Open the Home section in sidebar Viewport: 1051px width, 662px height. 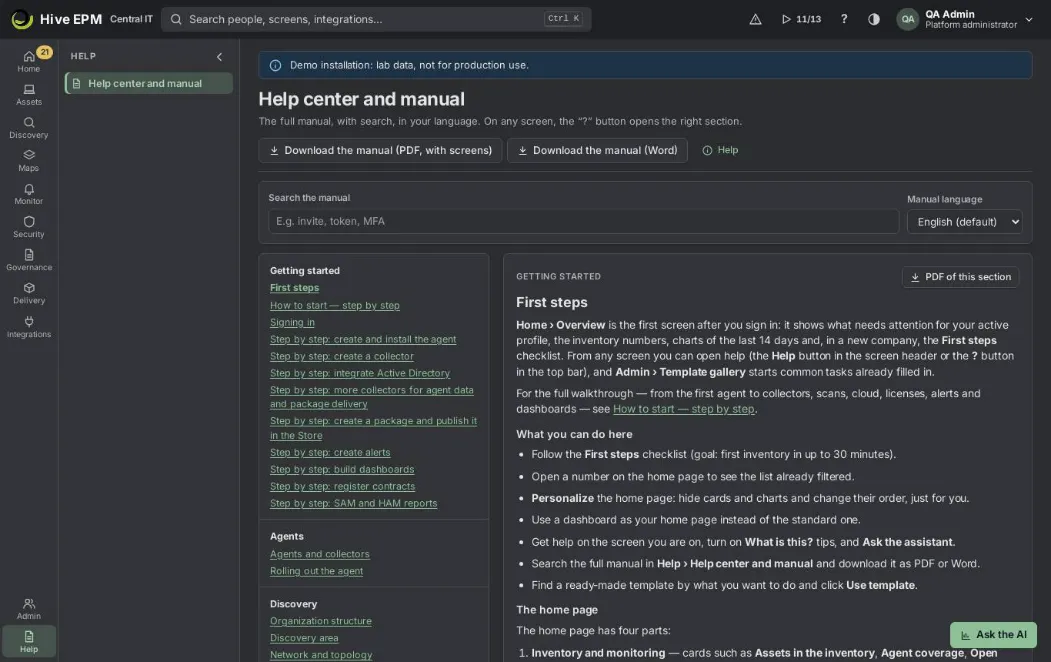pos(28,61)
